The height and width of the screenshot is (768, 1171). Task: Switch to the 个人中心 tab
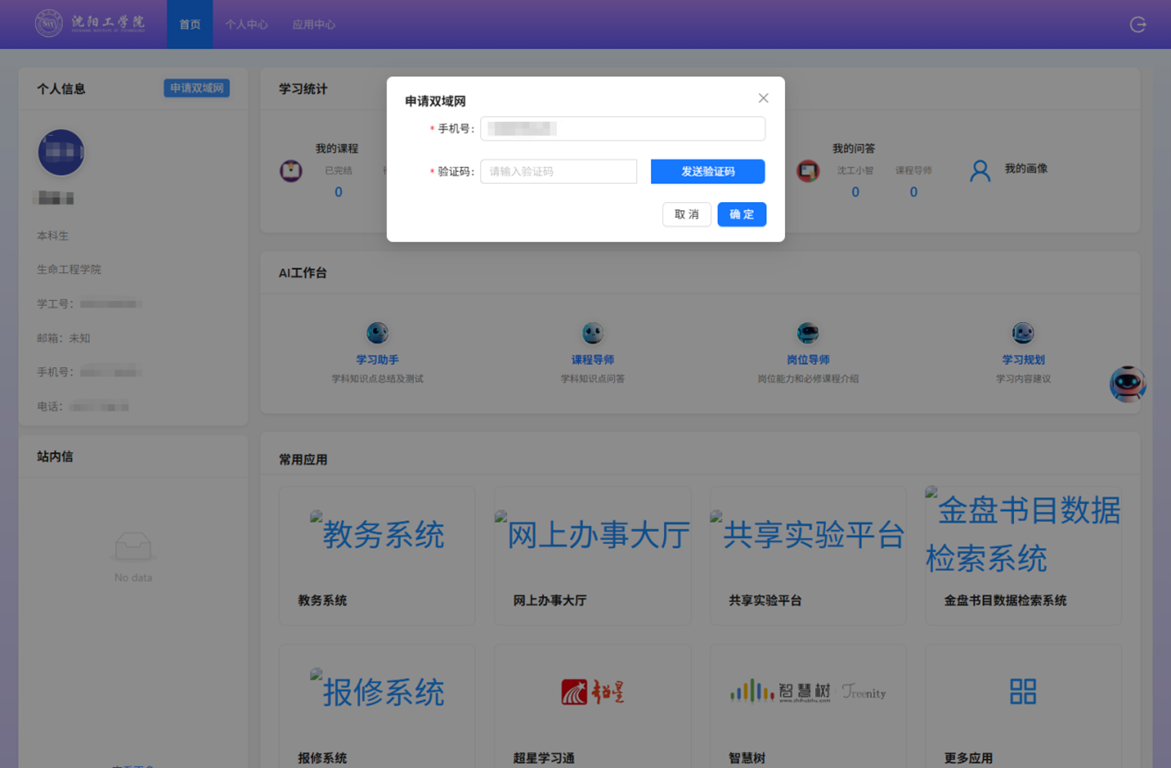coord(246,25)
